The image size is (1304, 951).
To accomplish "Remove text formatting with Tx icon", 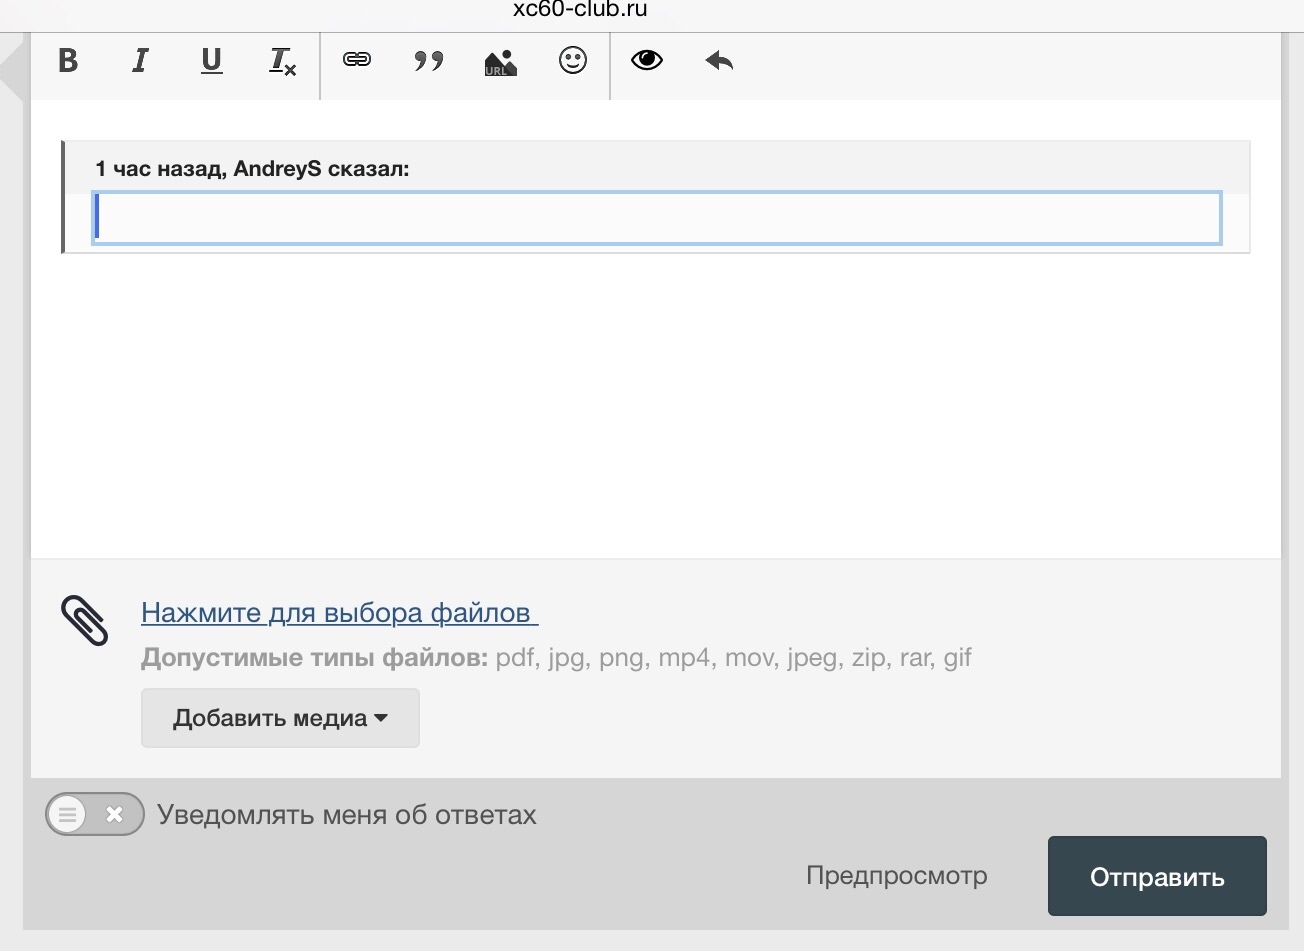I will 283,62.
